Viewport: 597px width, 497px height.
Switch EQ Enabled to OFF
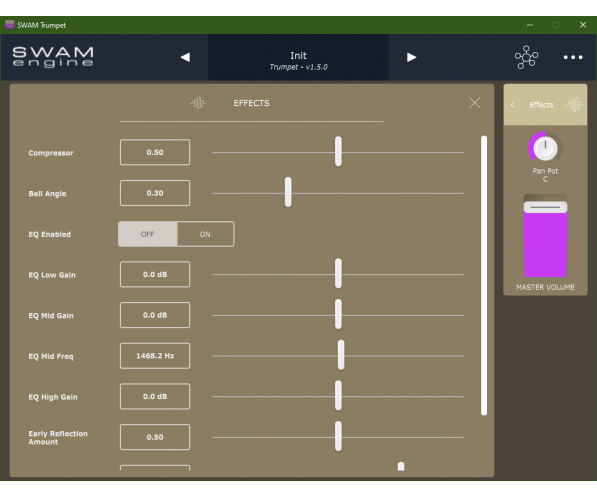[x=147, y=234]
